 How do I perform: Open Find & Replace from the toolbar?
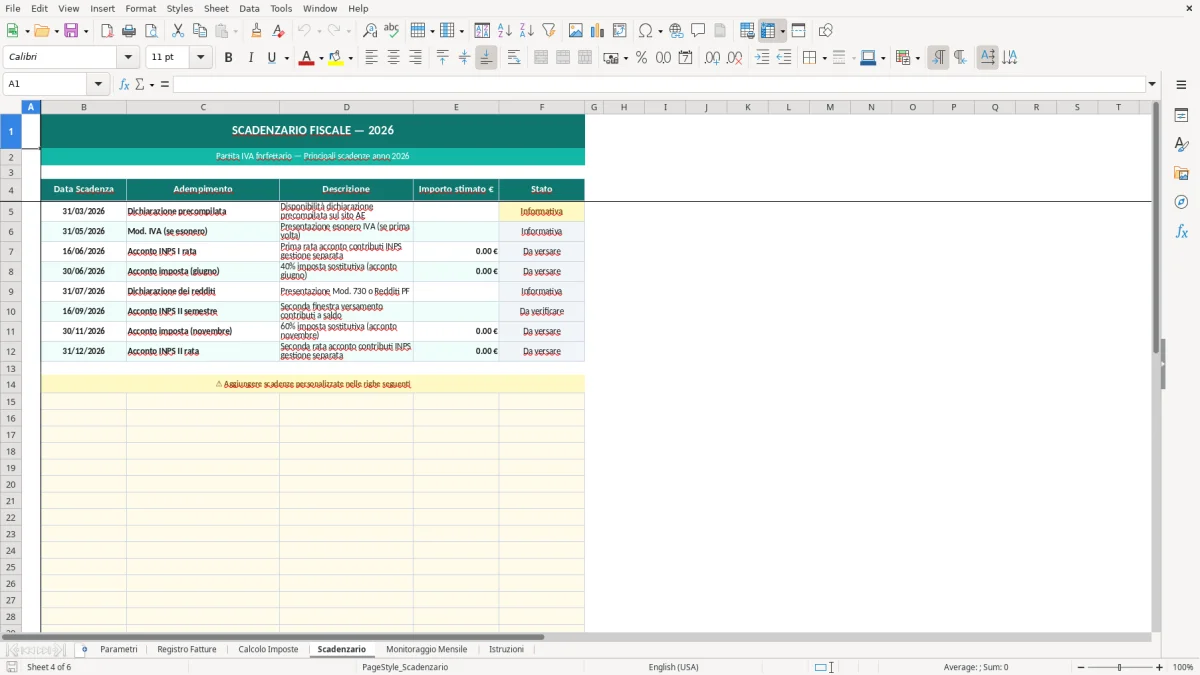point(370,31)
